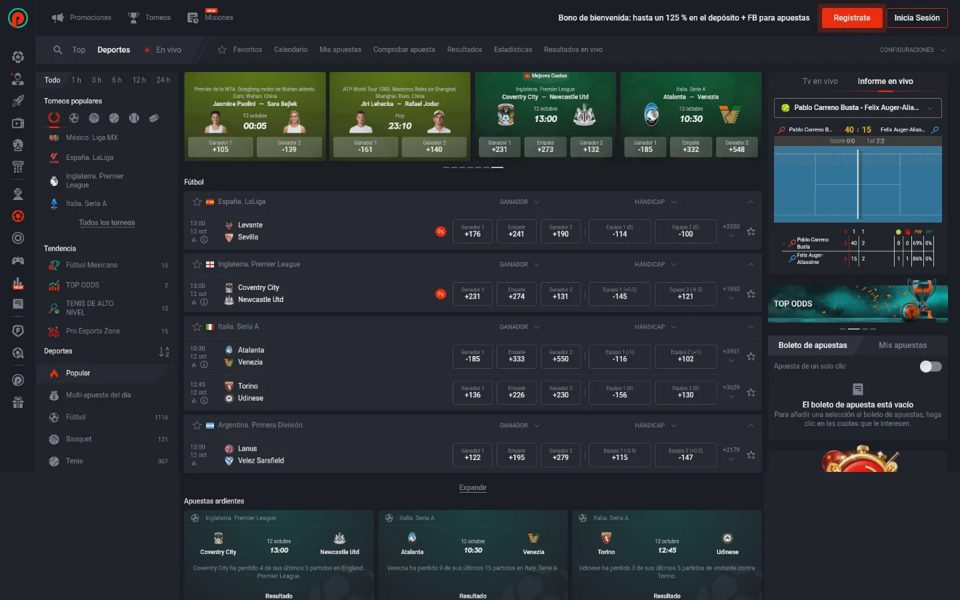Switch to the En vivo tab
This screenshot has width=960, height=600.
[x=163, y=50]
